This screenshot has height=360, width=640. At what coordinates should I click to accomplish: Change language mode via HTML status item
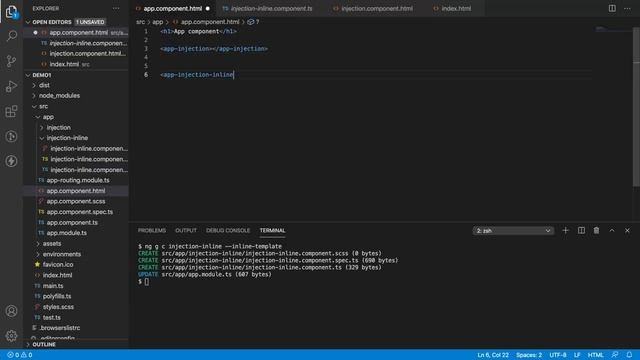[596, 355]
